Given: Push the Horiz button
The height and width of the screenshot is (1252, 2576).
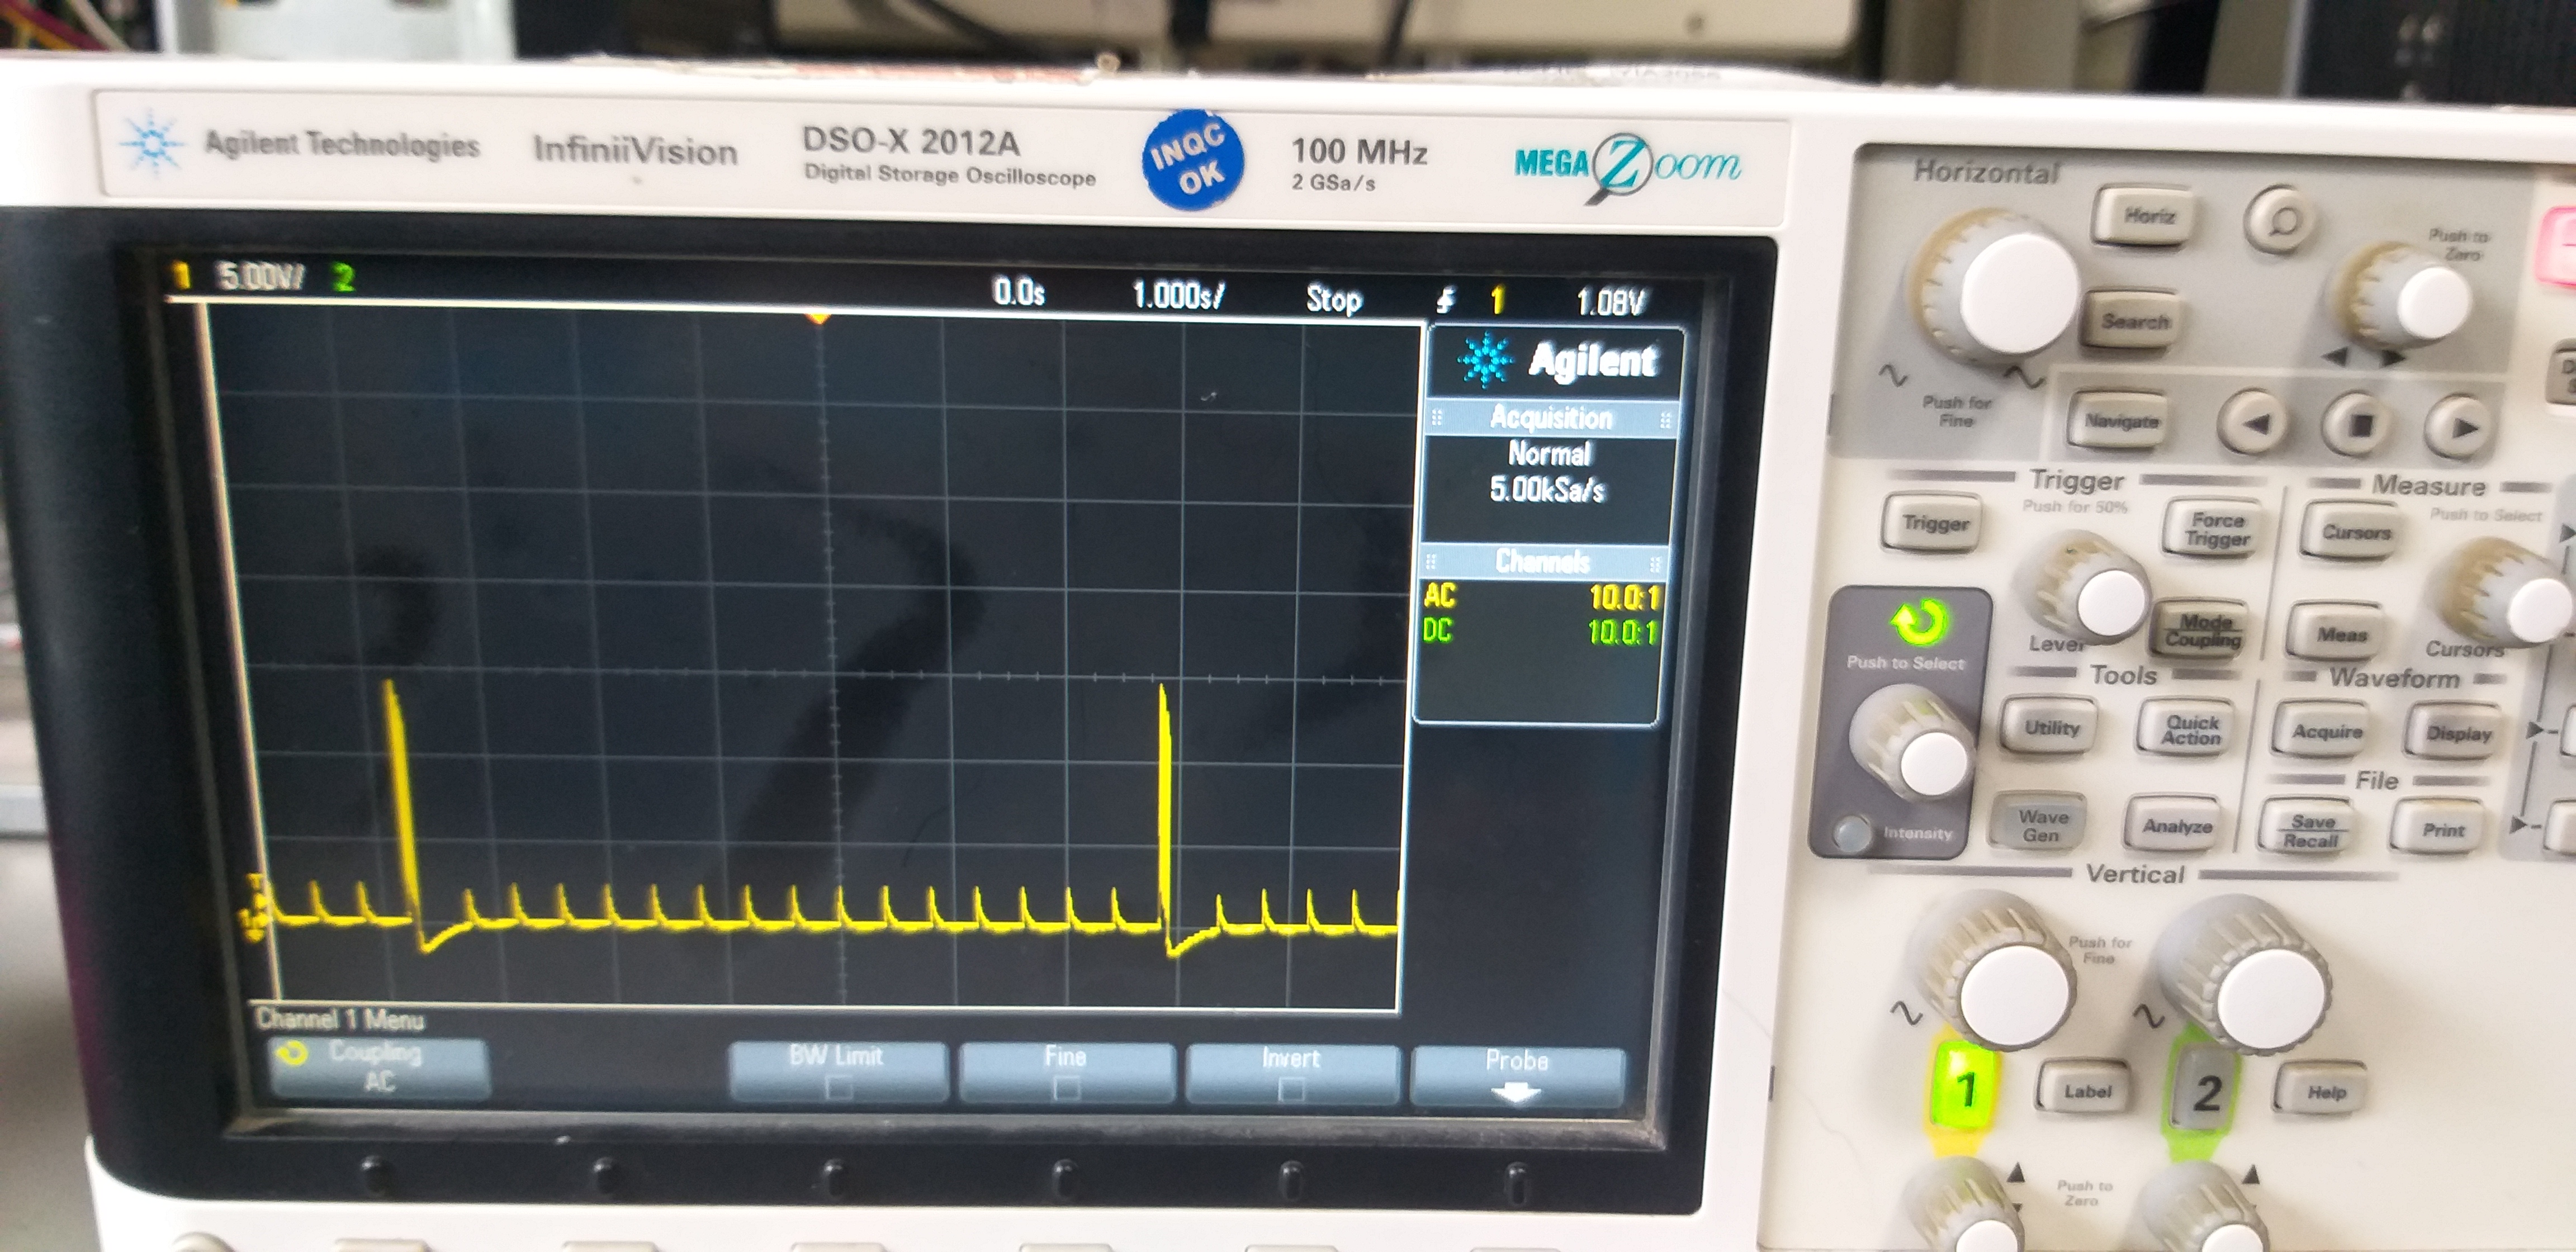Looking at the screenshot, I should (2148, 216).
